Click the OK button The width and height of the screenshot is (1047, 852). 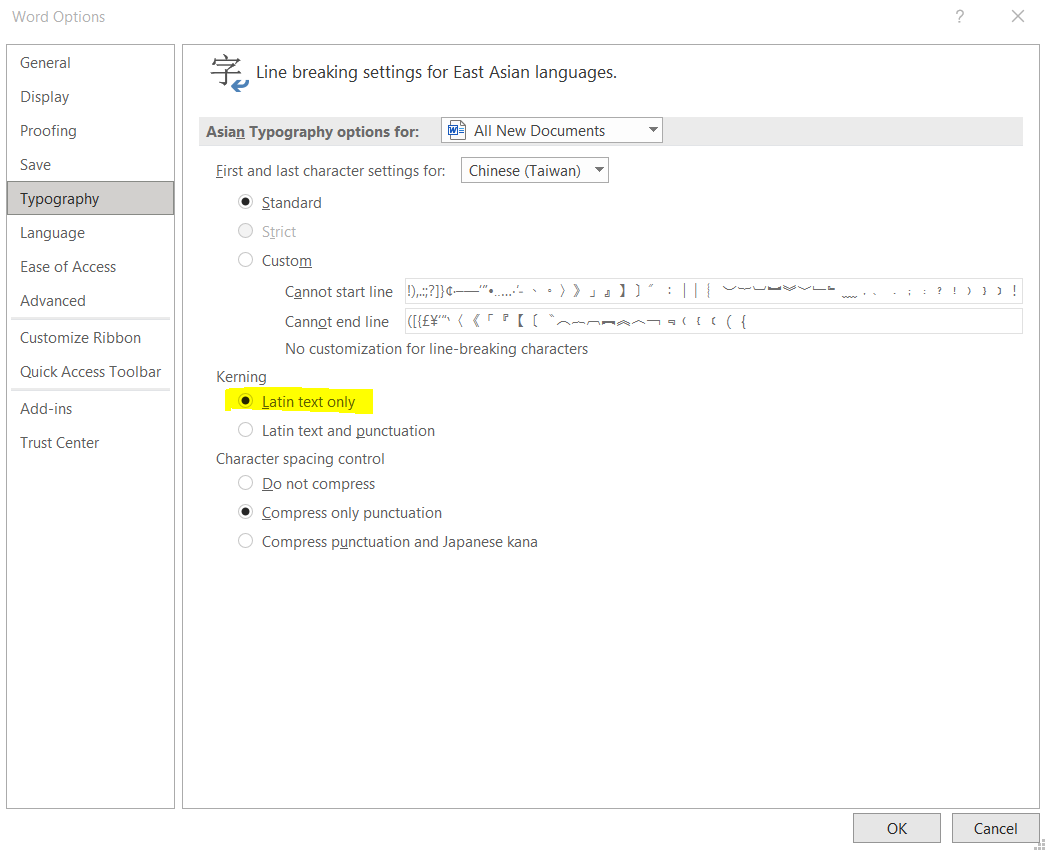click(896, 828)
